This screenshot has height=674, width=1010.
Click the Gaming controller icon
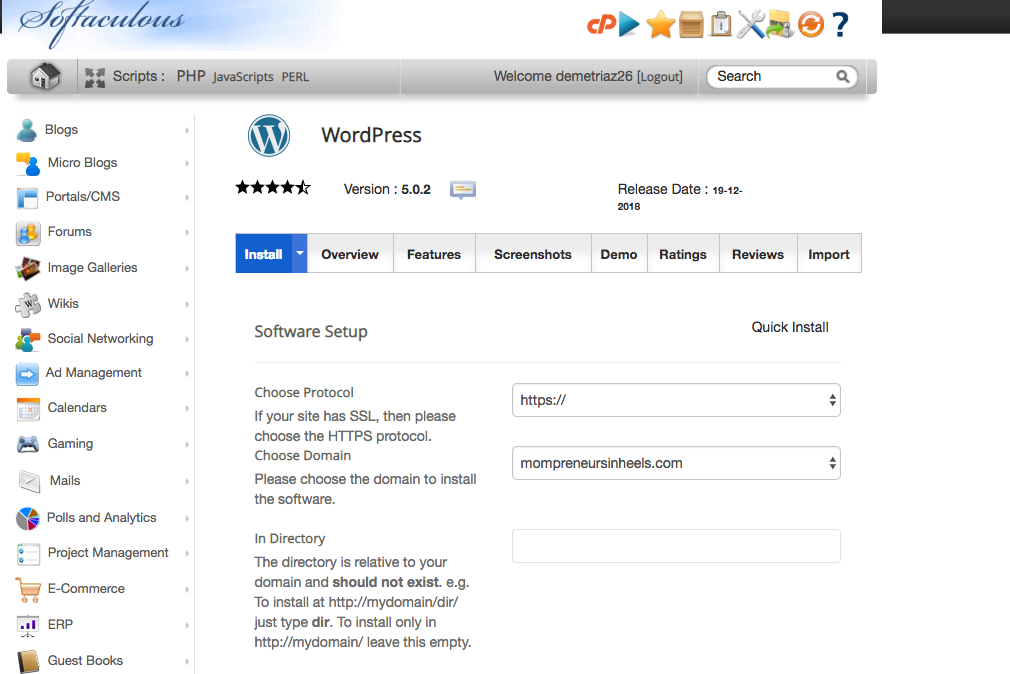[28, 444]
